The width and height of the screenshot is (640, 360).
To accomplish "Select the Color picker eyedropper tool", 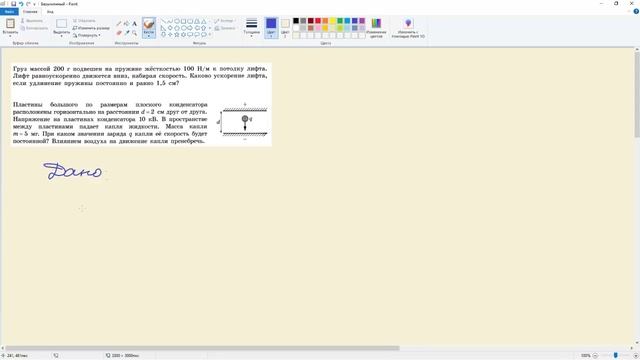I will click(x=127, y=33).
